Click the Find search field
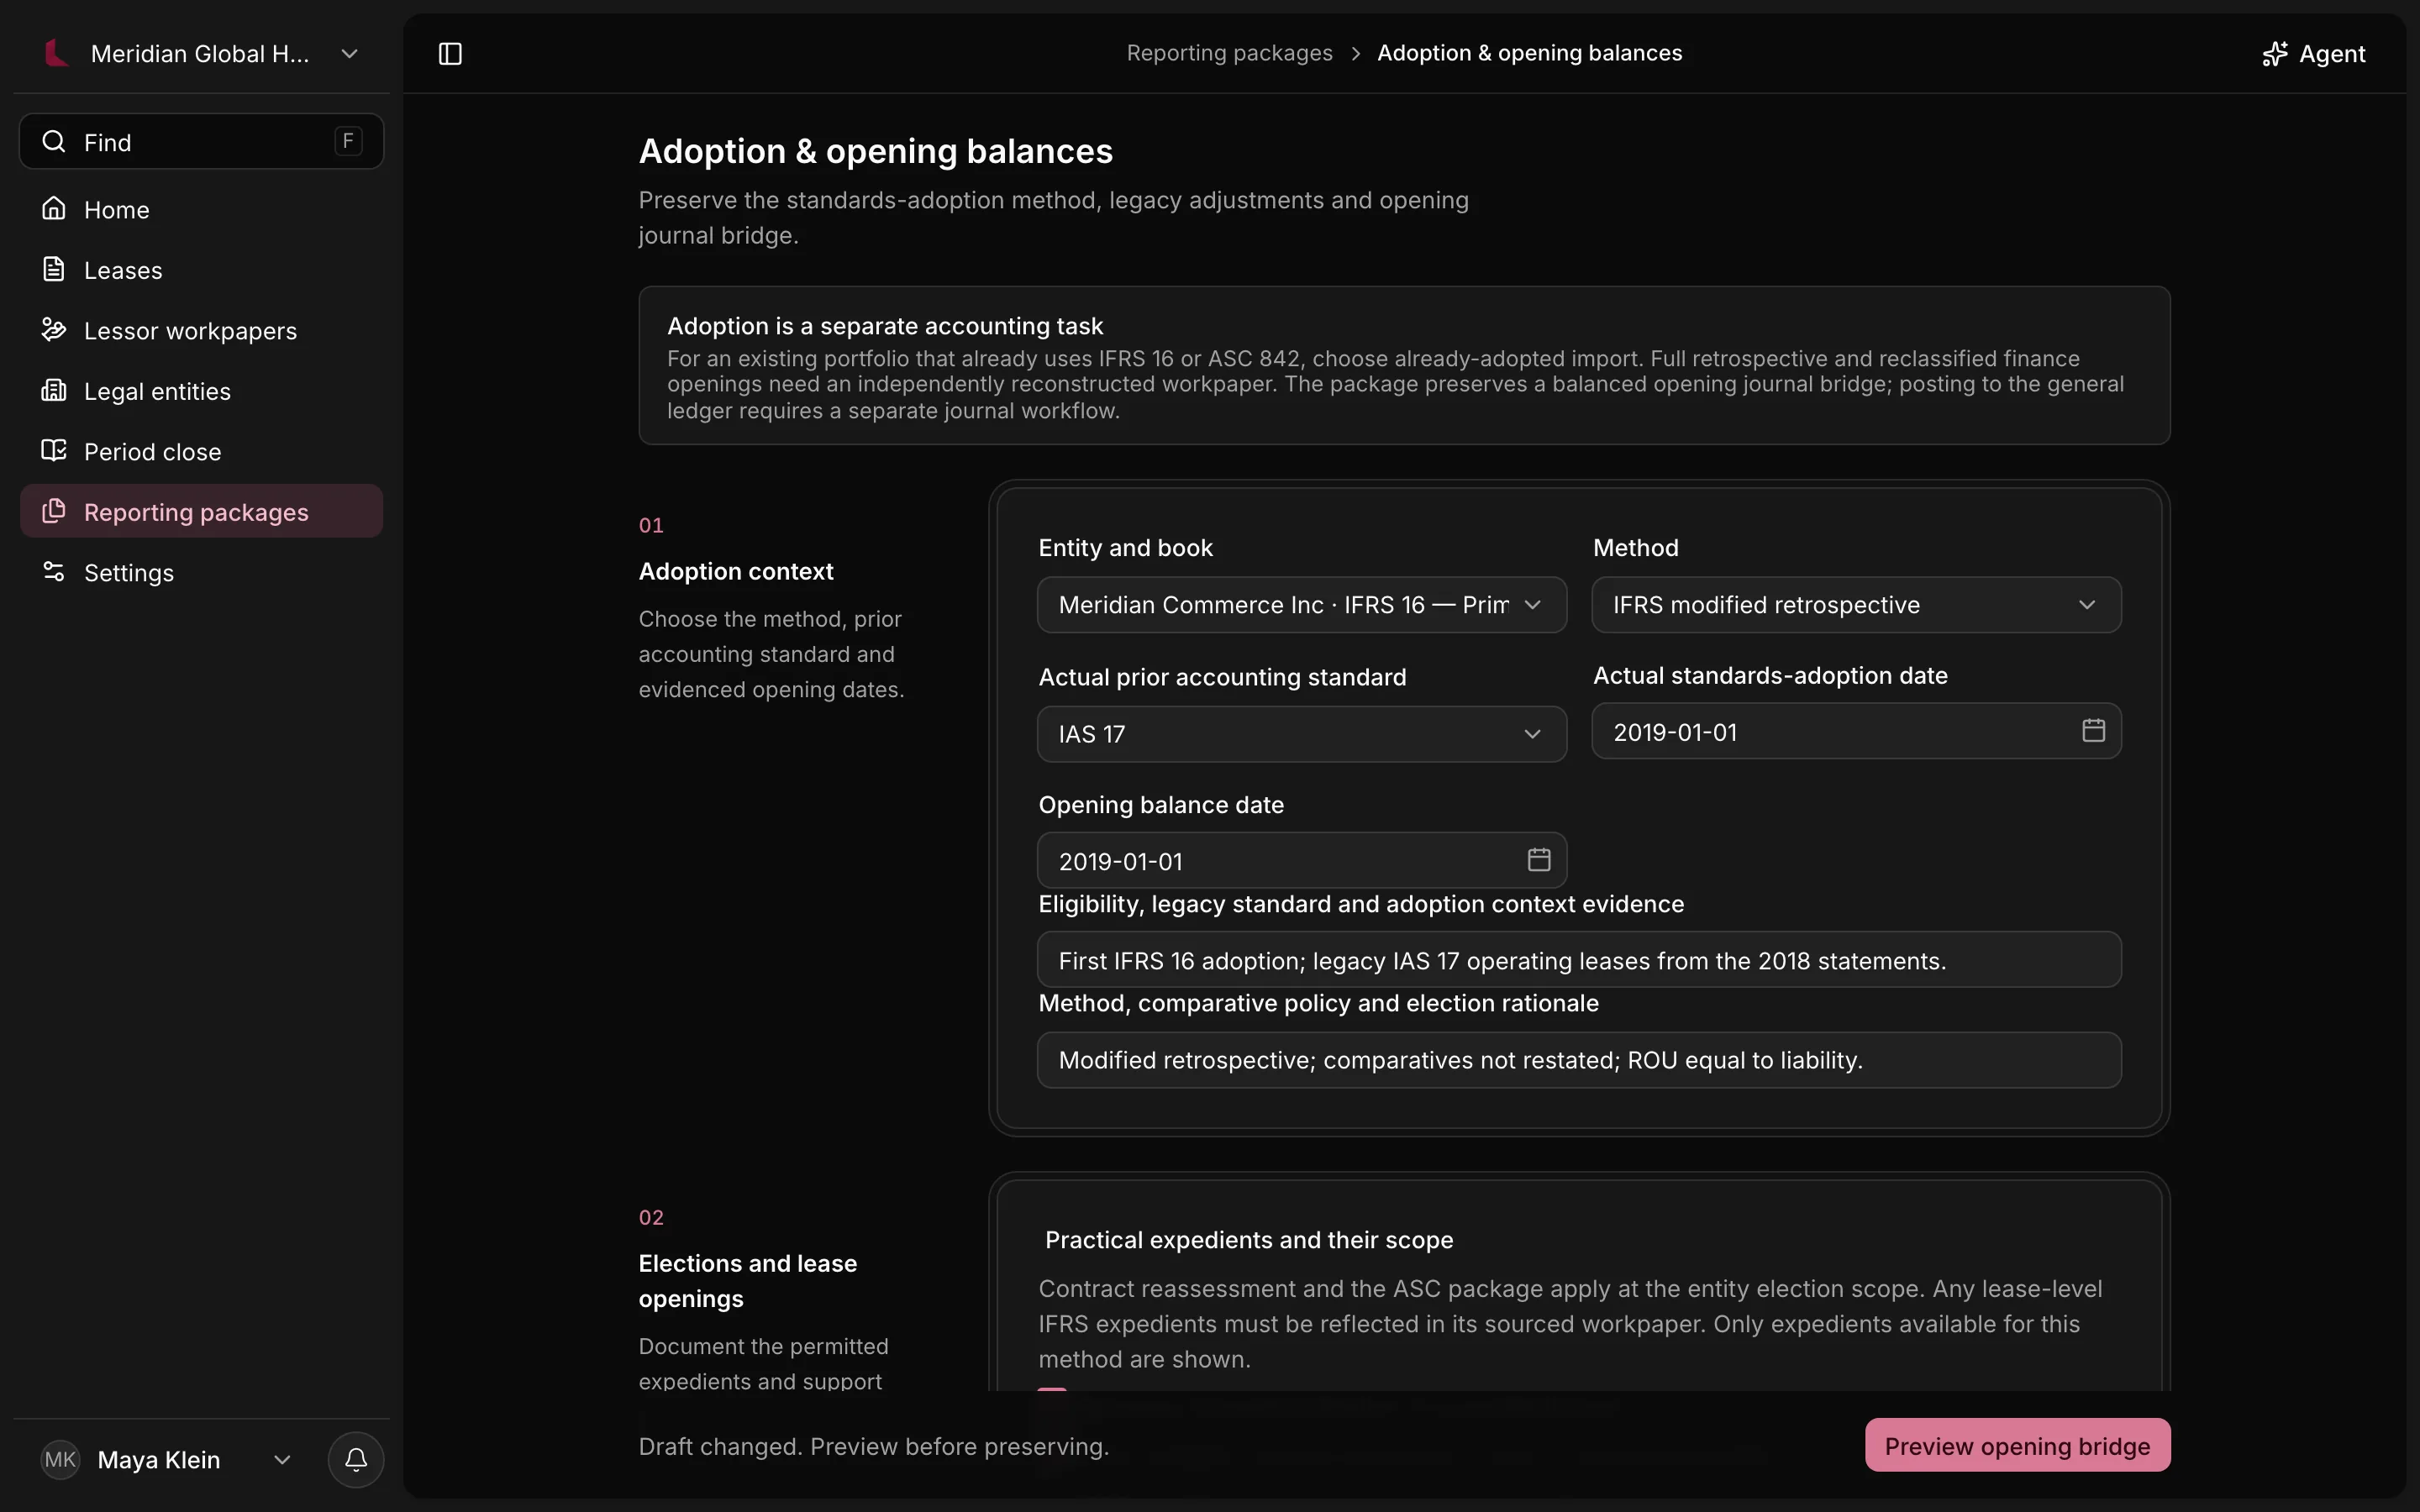Screen dimensions: 2420x1512 coord(202,141)
